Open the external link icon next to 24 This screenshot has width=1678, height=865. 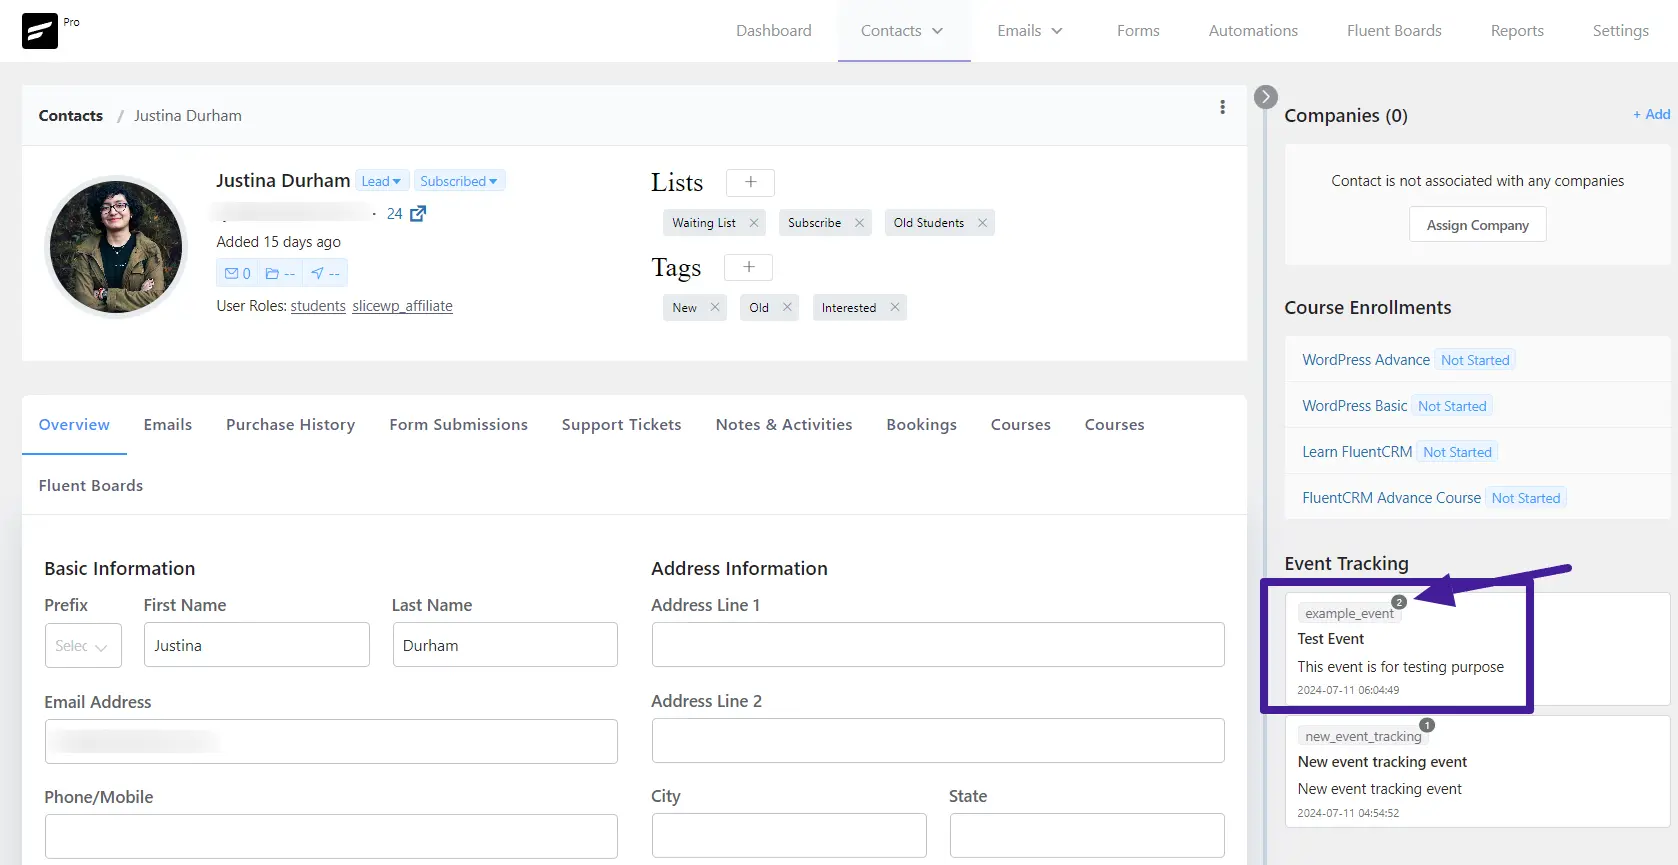(418, 213)
